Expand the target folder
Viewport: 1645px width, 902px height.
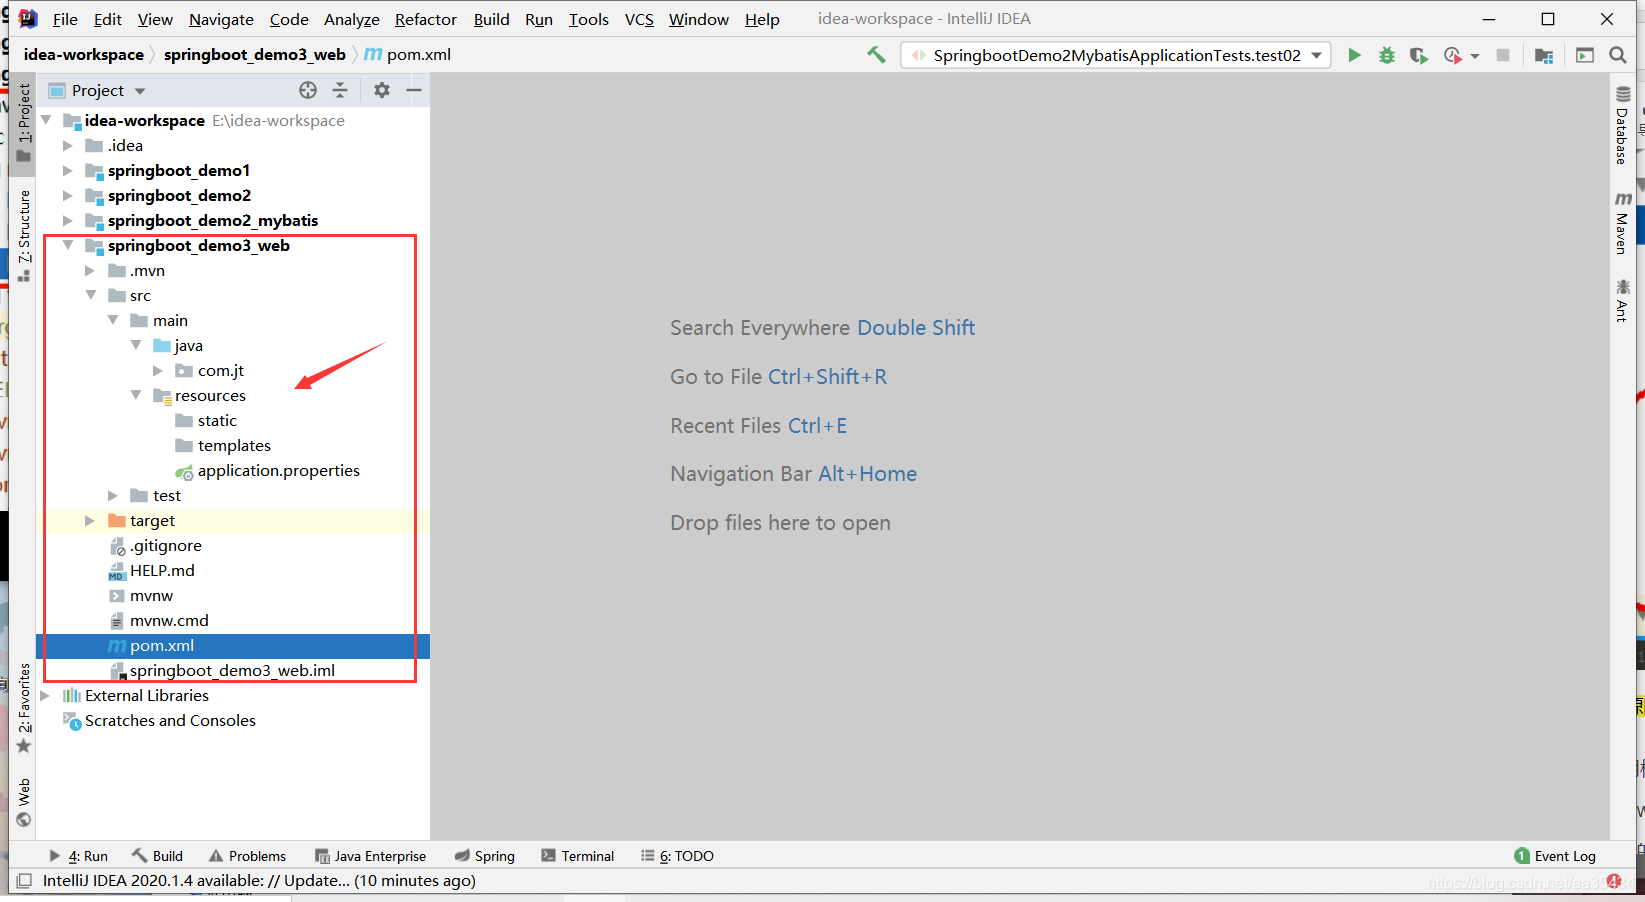tap(90, 520)
